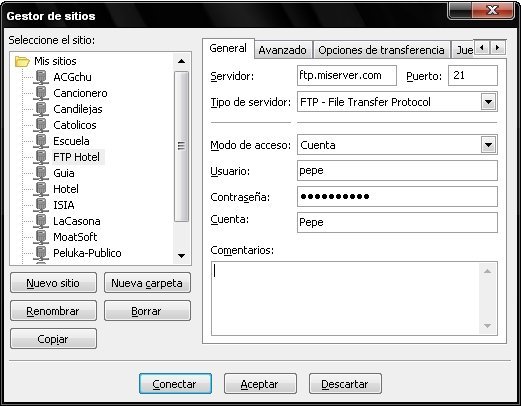The image size is (521, 406).
Task: Select the Cancionero site name
Action: 80,93
